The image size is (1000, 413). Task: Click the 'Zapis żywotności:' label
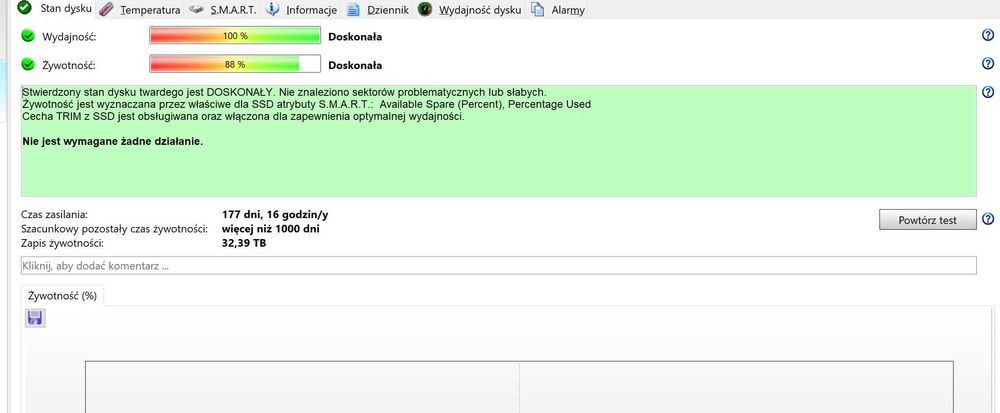pyautogui.click(x=62, y=243)
